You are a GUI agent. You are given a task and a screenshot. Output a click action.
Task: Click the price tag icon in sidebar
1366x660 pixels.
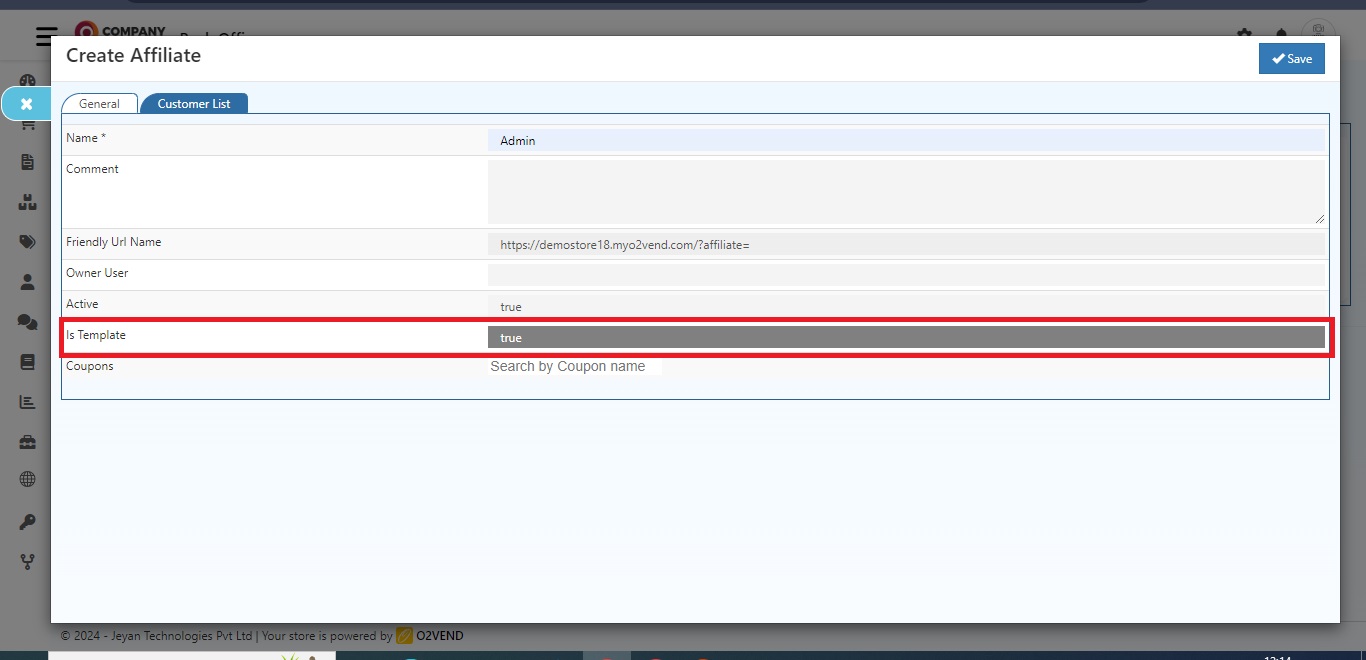tap(27, 241)
